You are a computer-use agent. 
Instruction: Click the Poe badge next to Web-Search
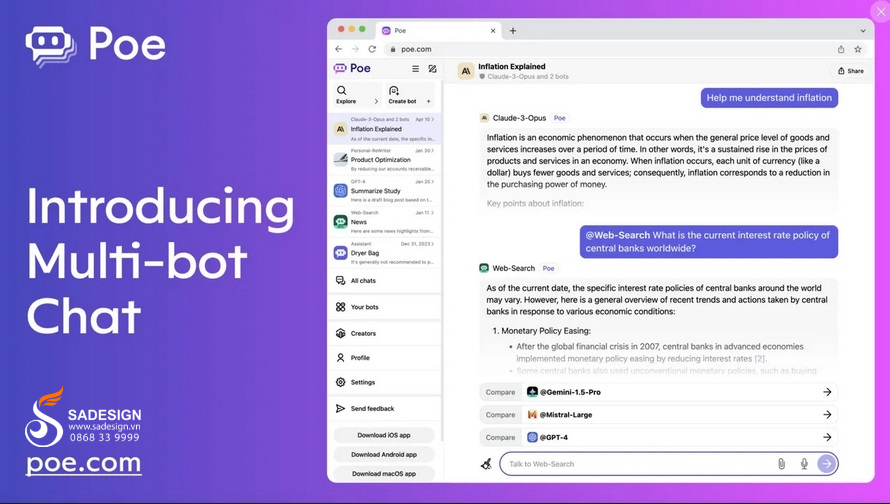(548, 268)
